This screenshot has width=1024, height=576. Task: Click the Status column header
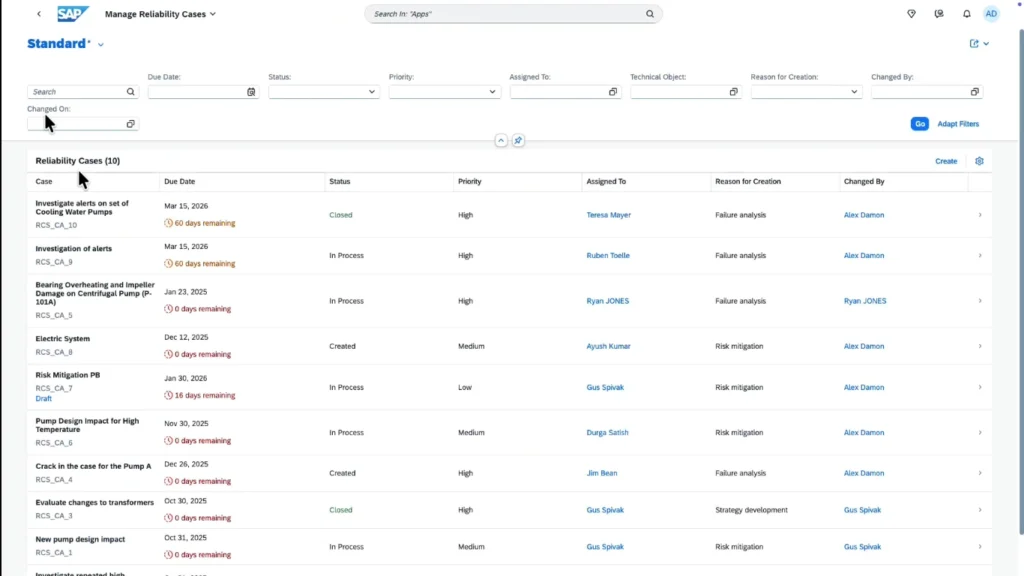(x=340, y=182)
